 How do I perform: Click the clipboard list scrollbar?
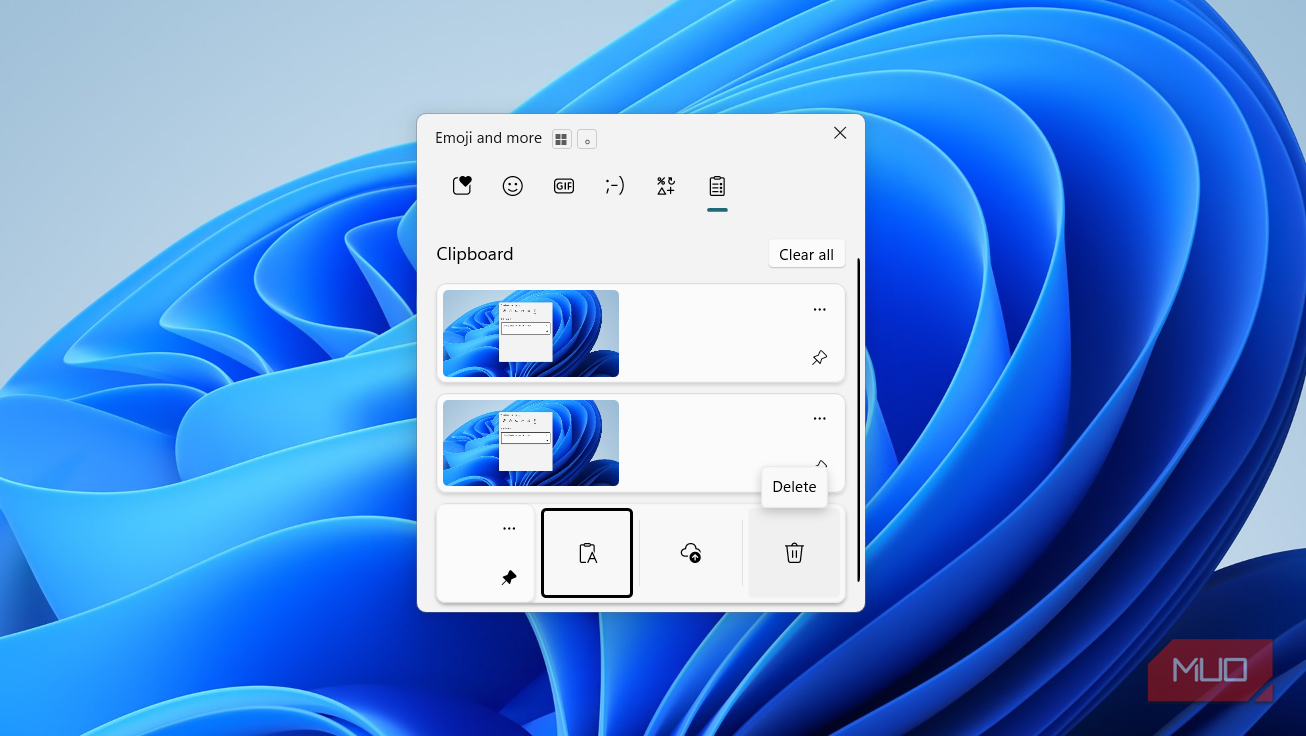point(858,420)
